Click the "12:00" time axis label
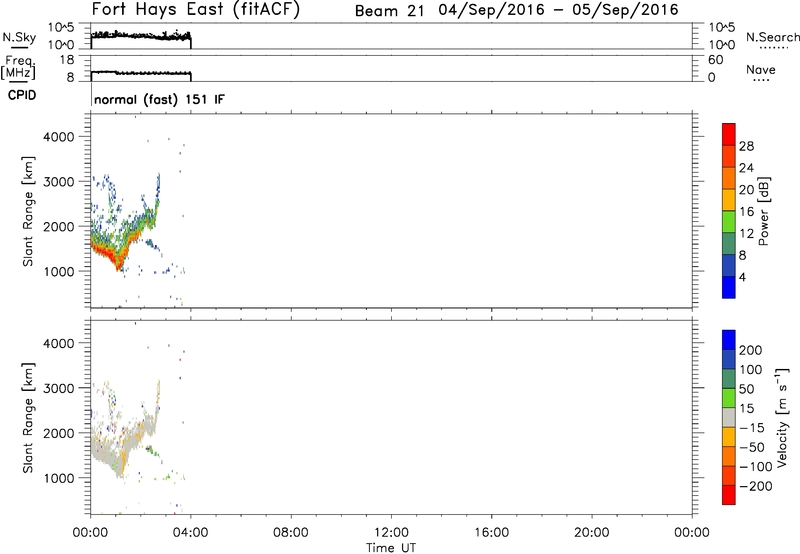 pyautogui.click(x=391, y=533)
